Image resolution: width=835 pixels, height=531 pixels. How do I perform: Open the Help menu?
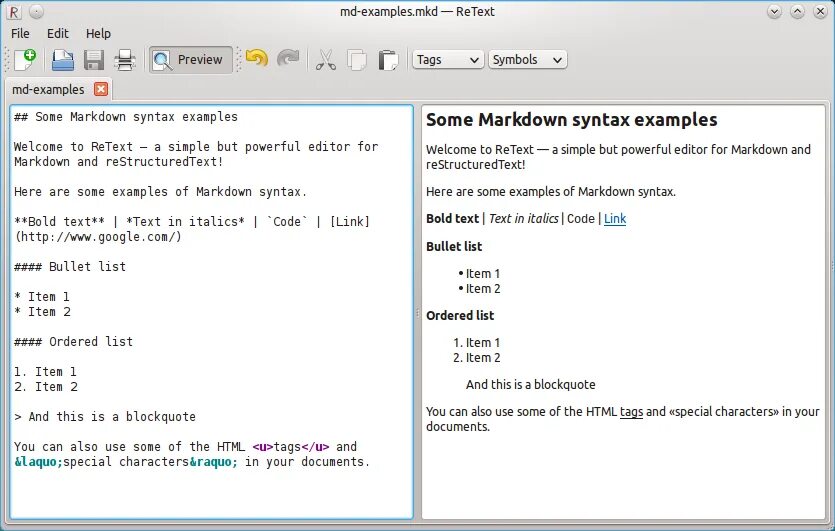tap(99, 34)
